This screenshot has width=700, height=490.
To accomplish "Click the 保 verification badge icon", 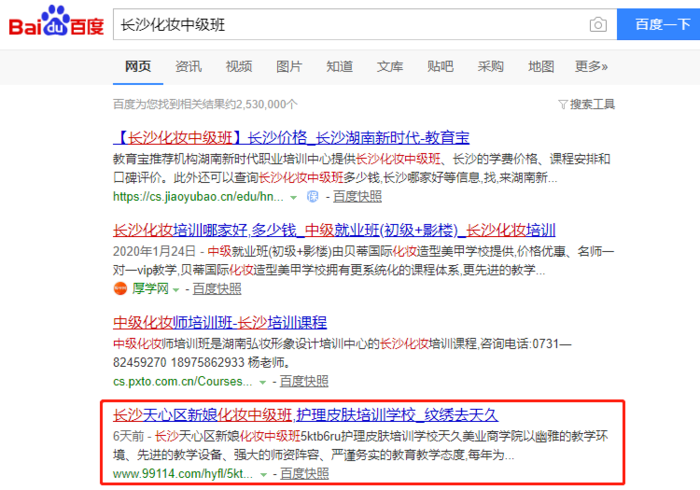I will 312,196.
